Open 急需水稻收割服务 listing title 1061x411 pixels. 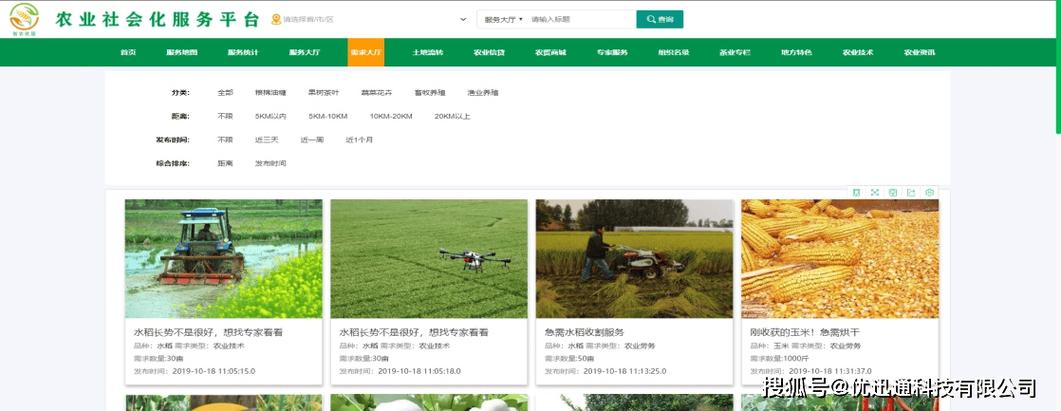pos(584,332)
